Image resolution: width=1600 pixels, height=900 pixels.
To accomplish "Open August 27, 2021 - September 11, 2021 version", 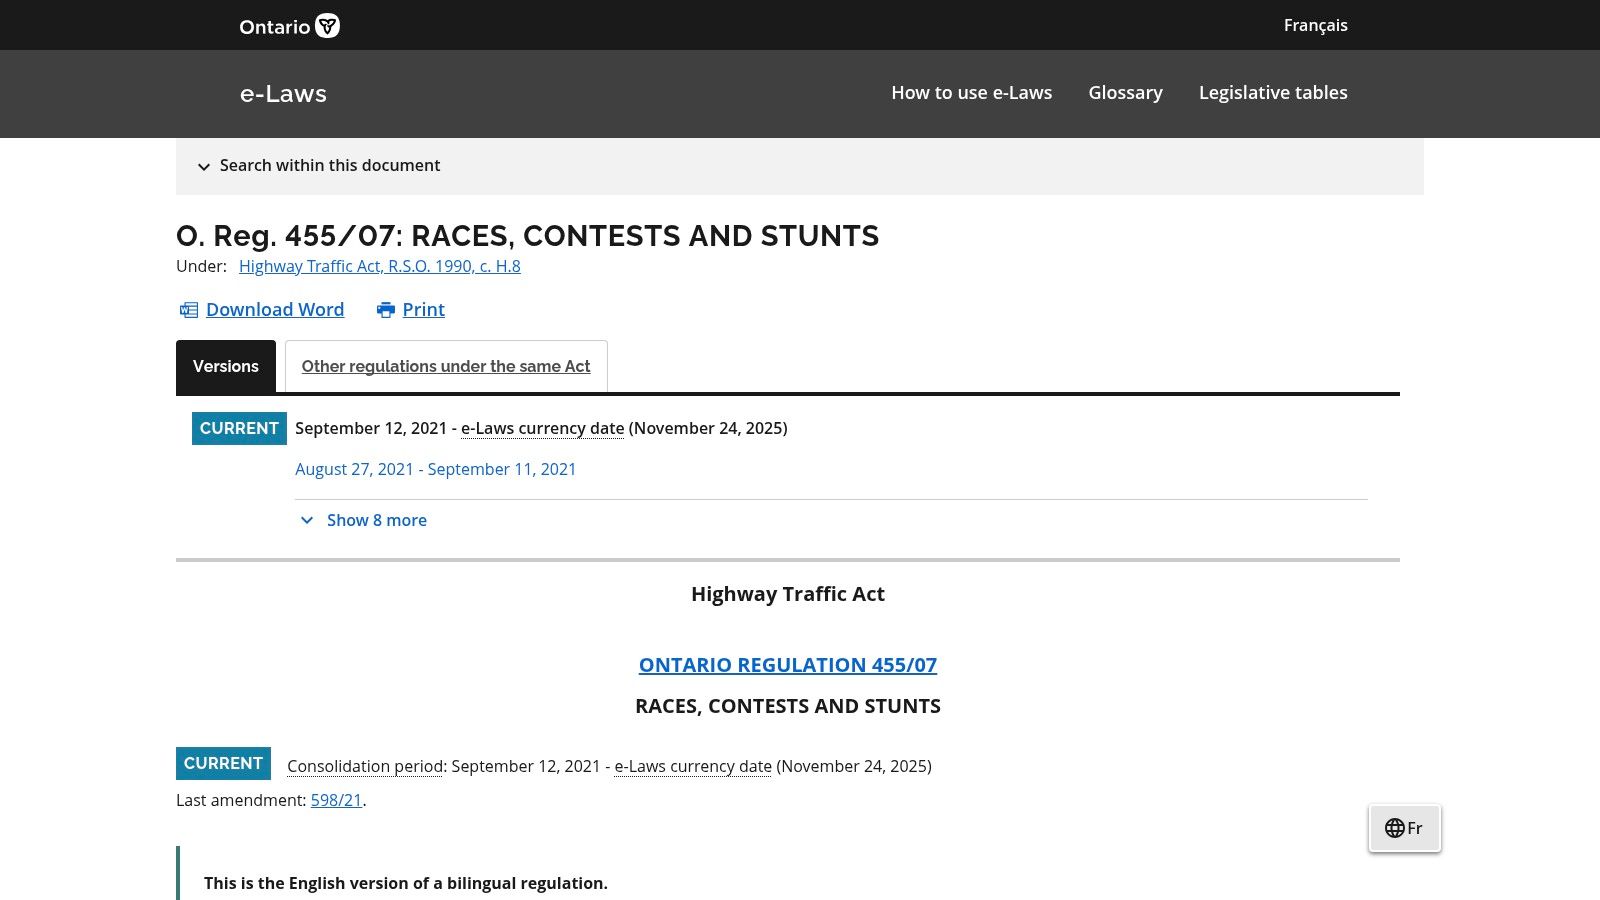I will pos(436,469).
